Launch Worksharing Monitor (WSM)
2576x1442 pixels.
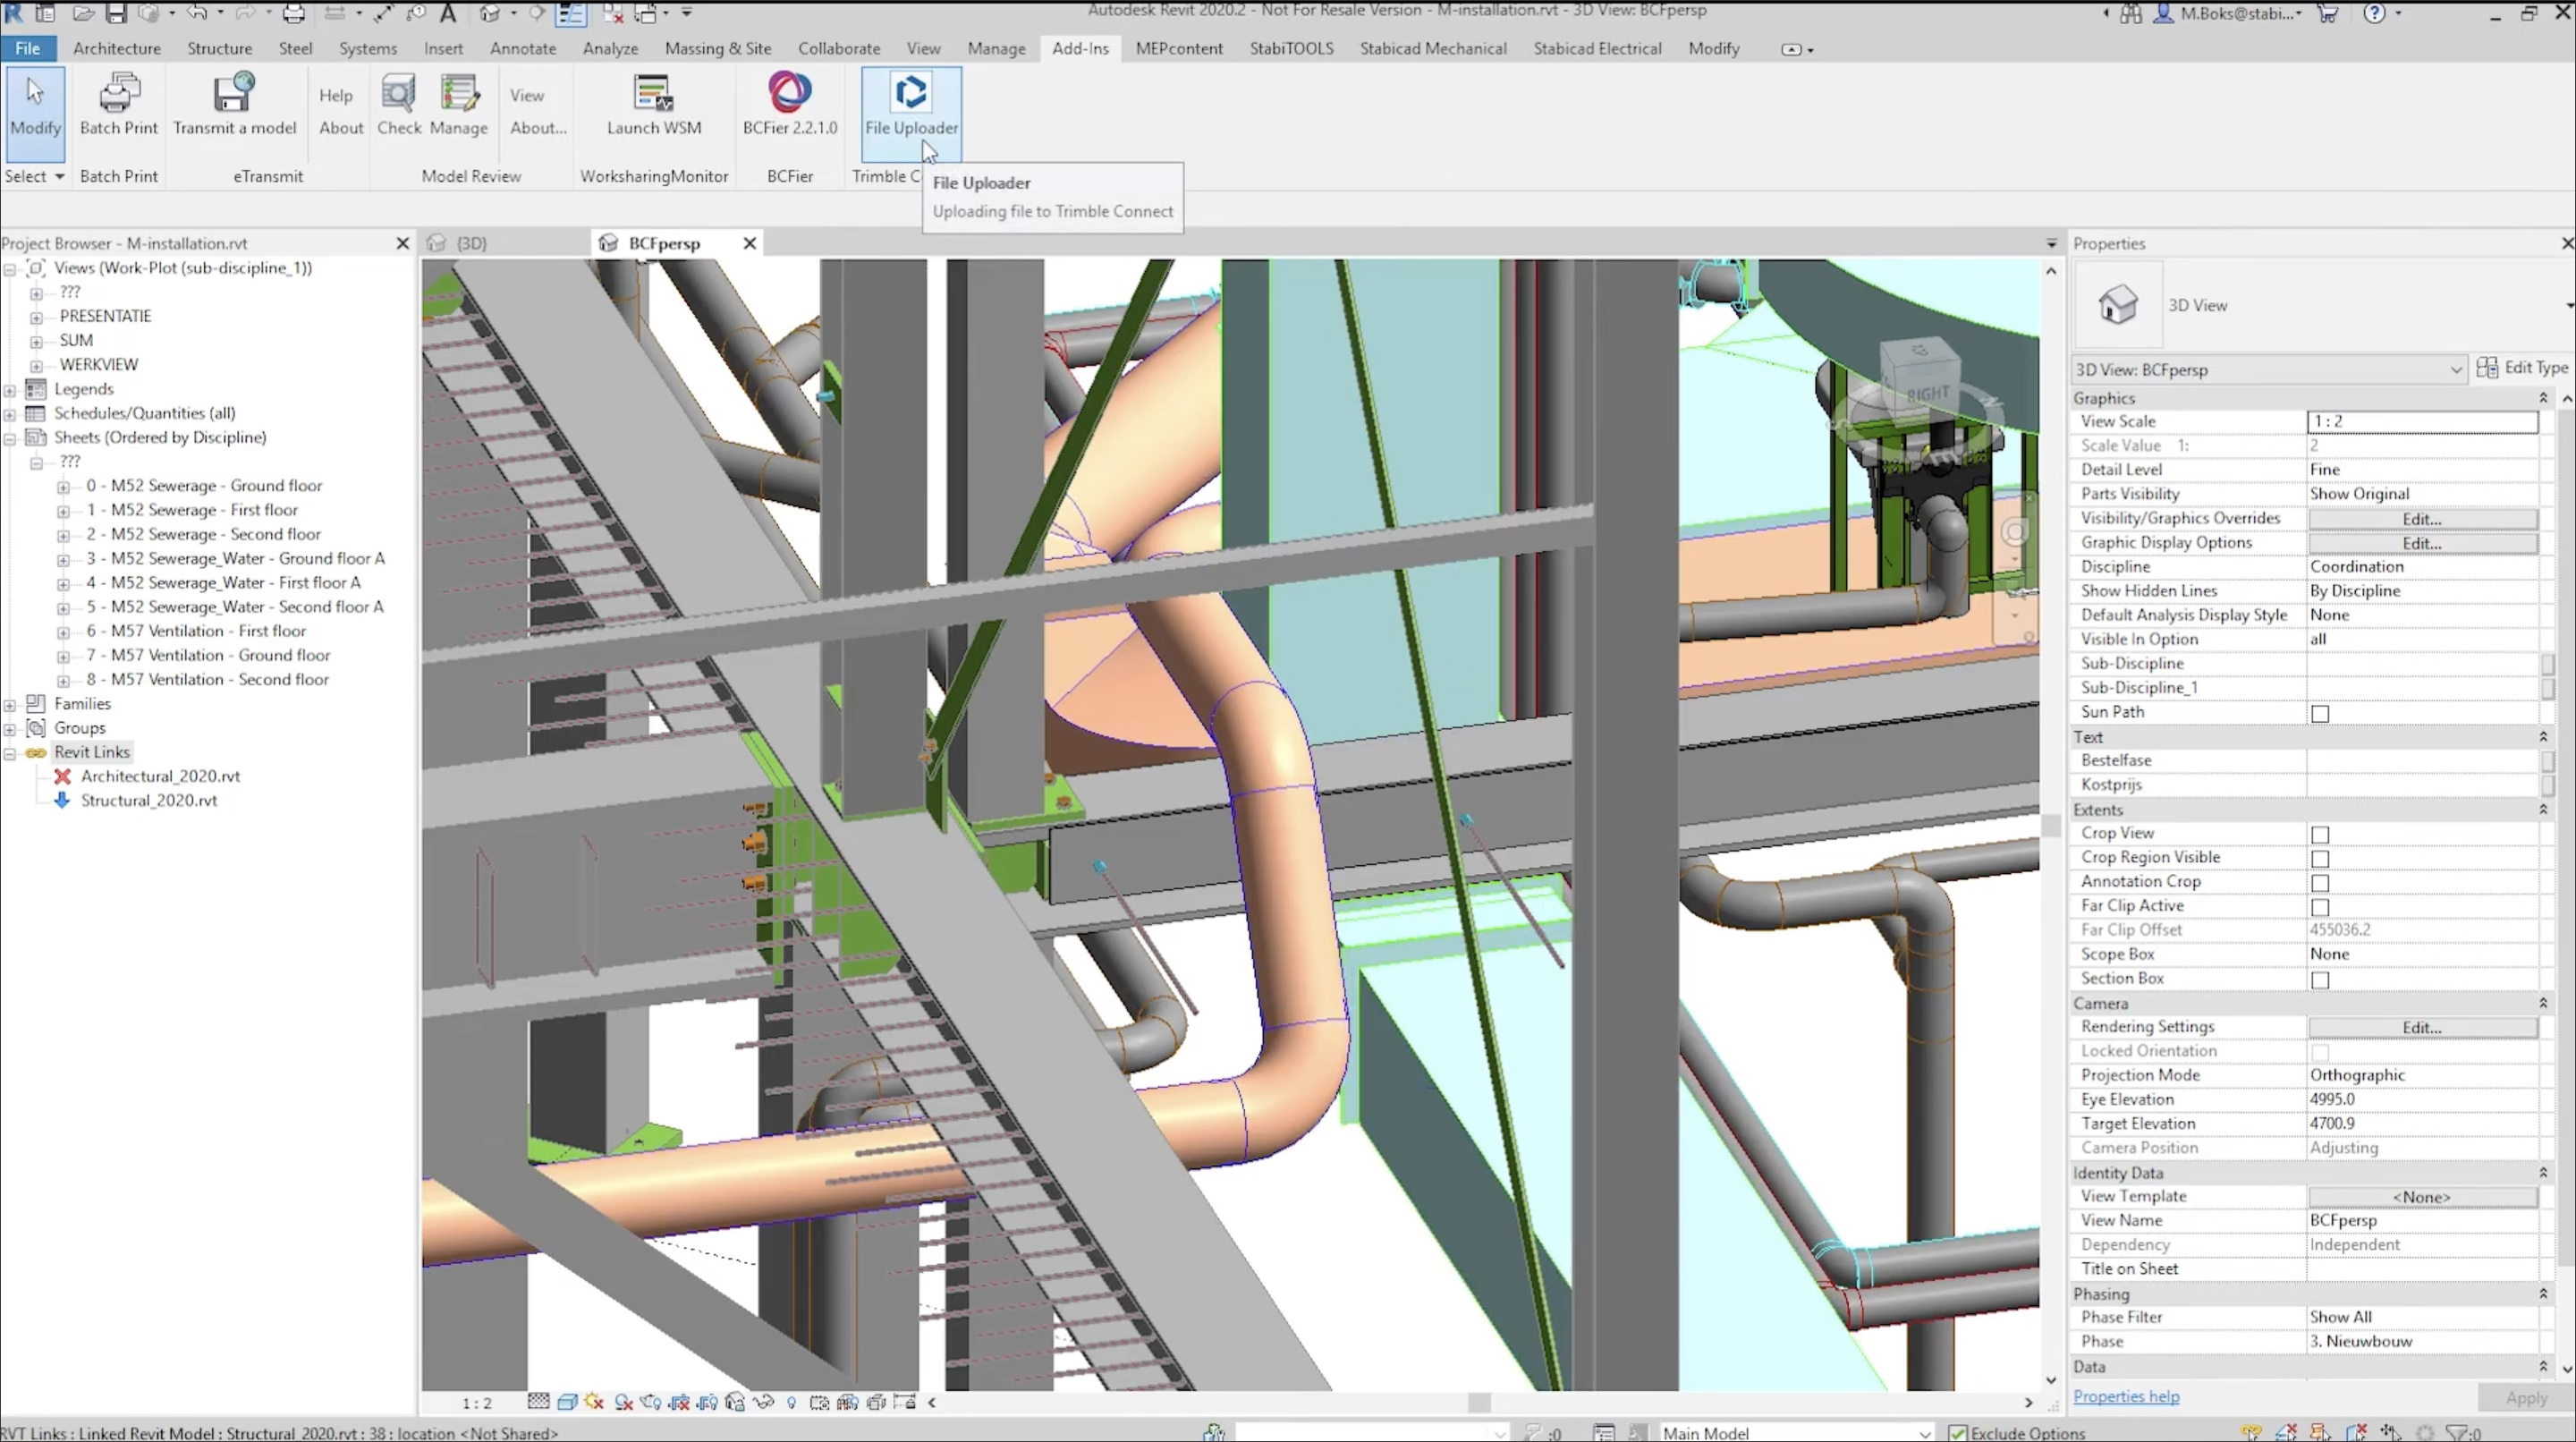point(654,104)
